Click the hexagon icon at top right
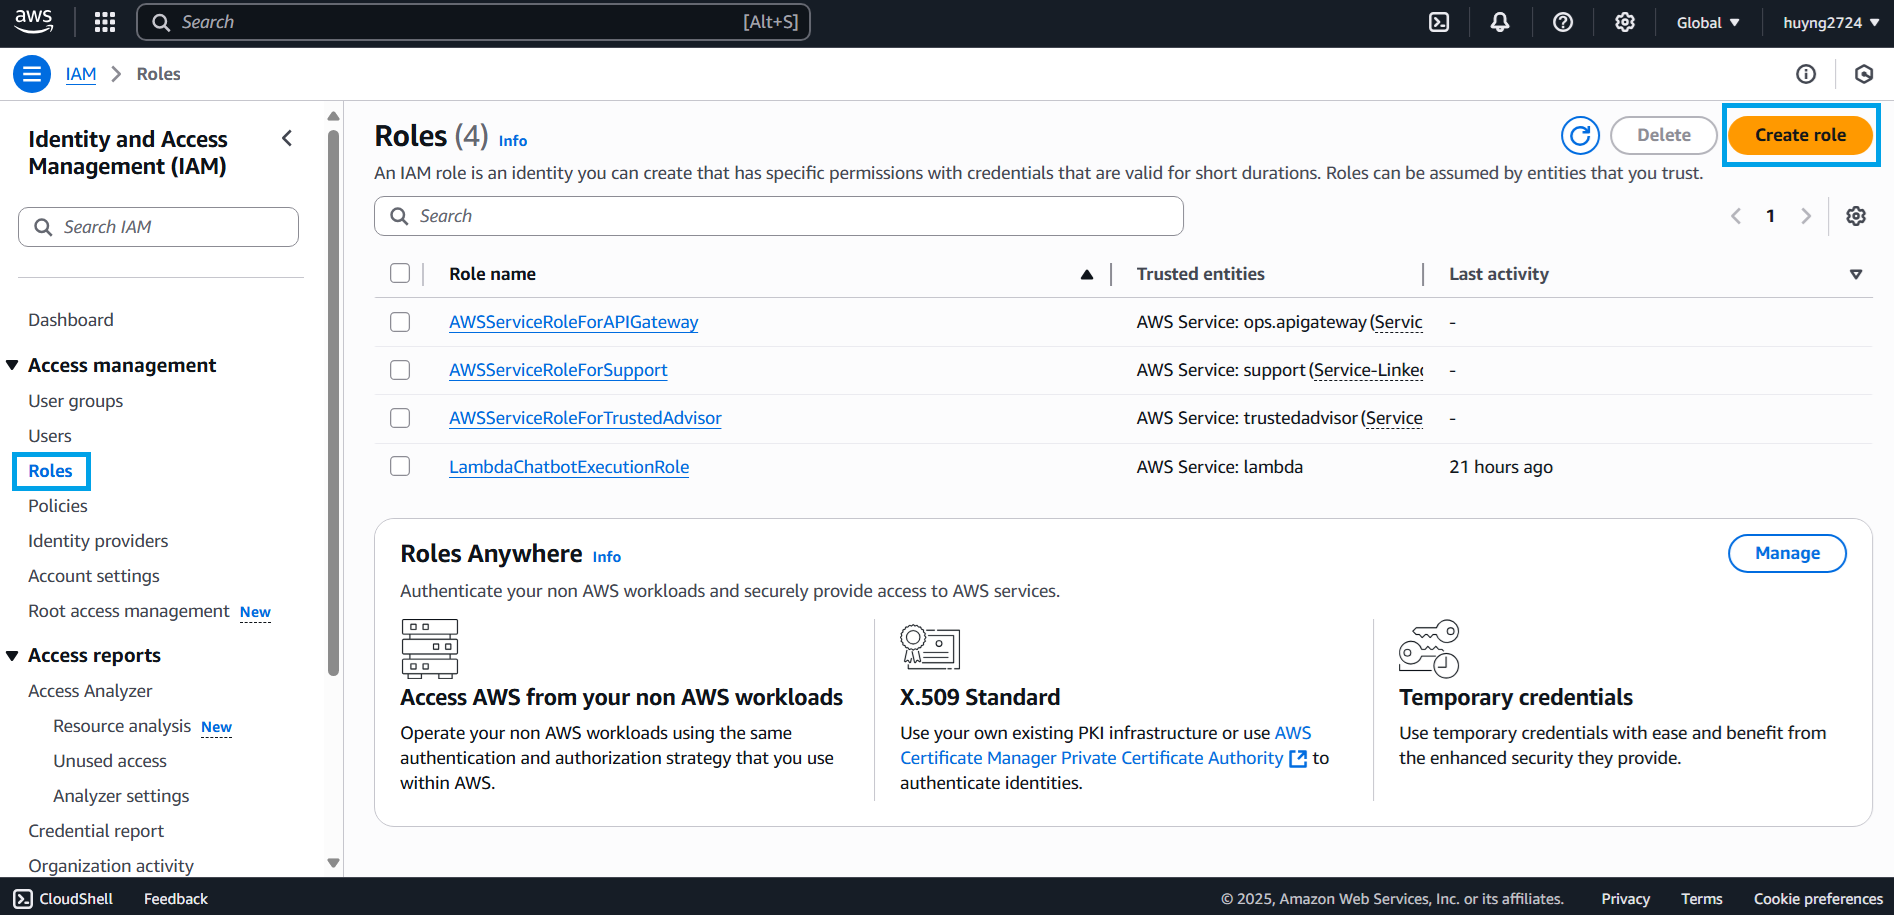The width and height of the screenshot is (1894, 915). (1864, 74)
